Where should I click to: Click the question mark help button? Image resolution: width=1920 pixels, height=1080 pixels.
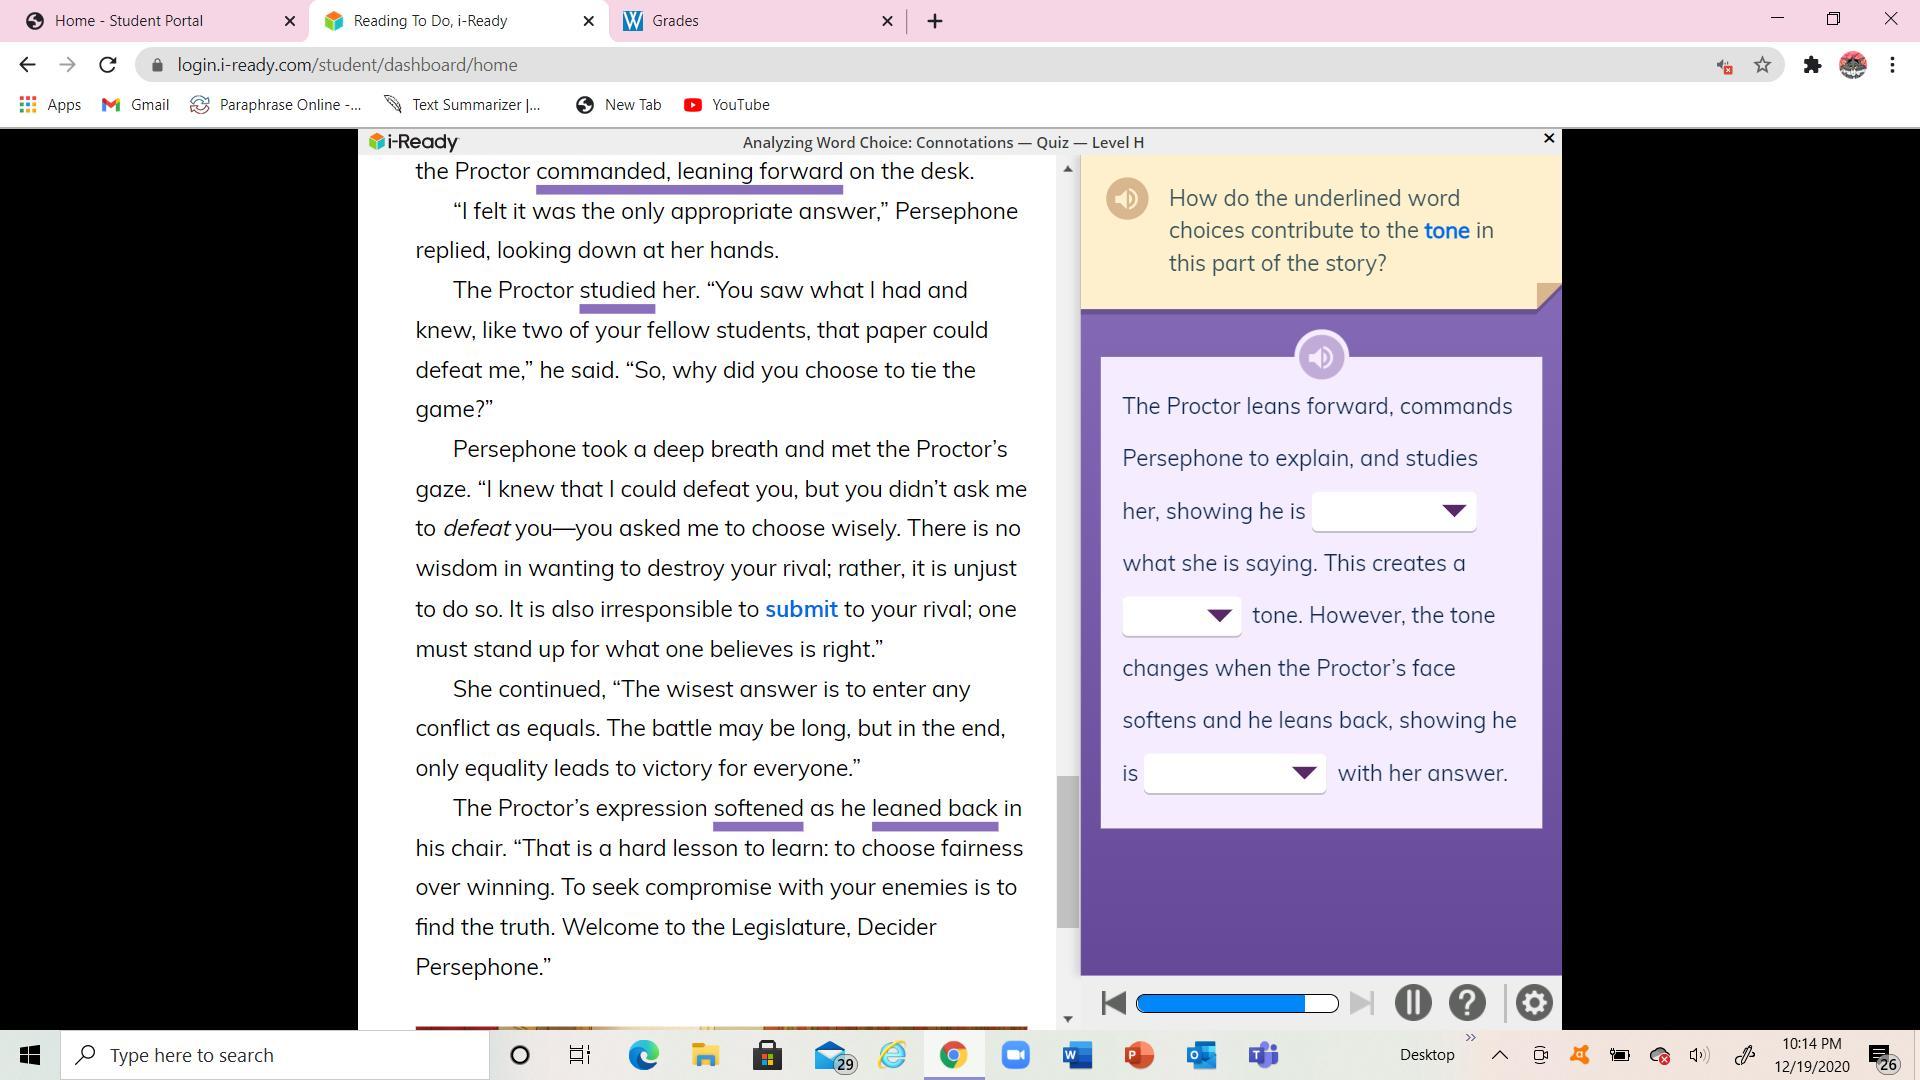click(x=1466, y=1002)
